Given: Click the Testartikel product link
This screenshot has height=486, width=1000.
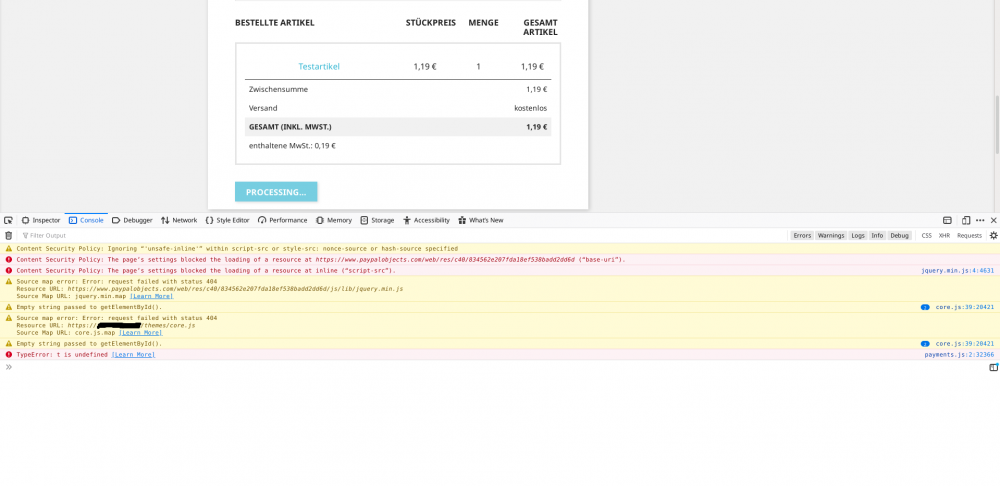Looking at the screenshot, I should click(x=319, y=66).
